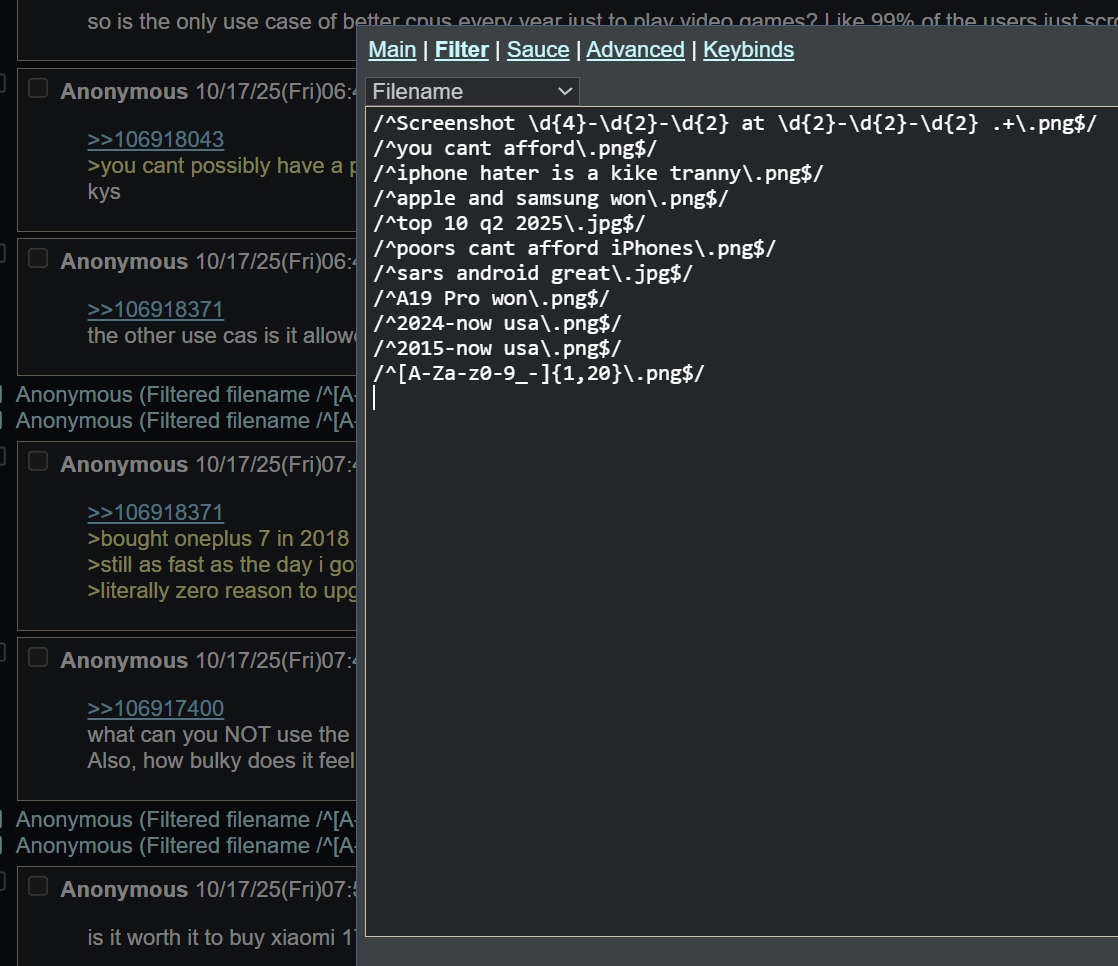Click text 'the other use cas is it allow'
The height and width of the screenshot is (966, 1118).
pos(221,336)
